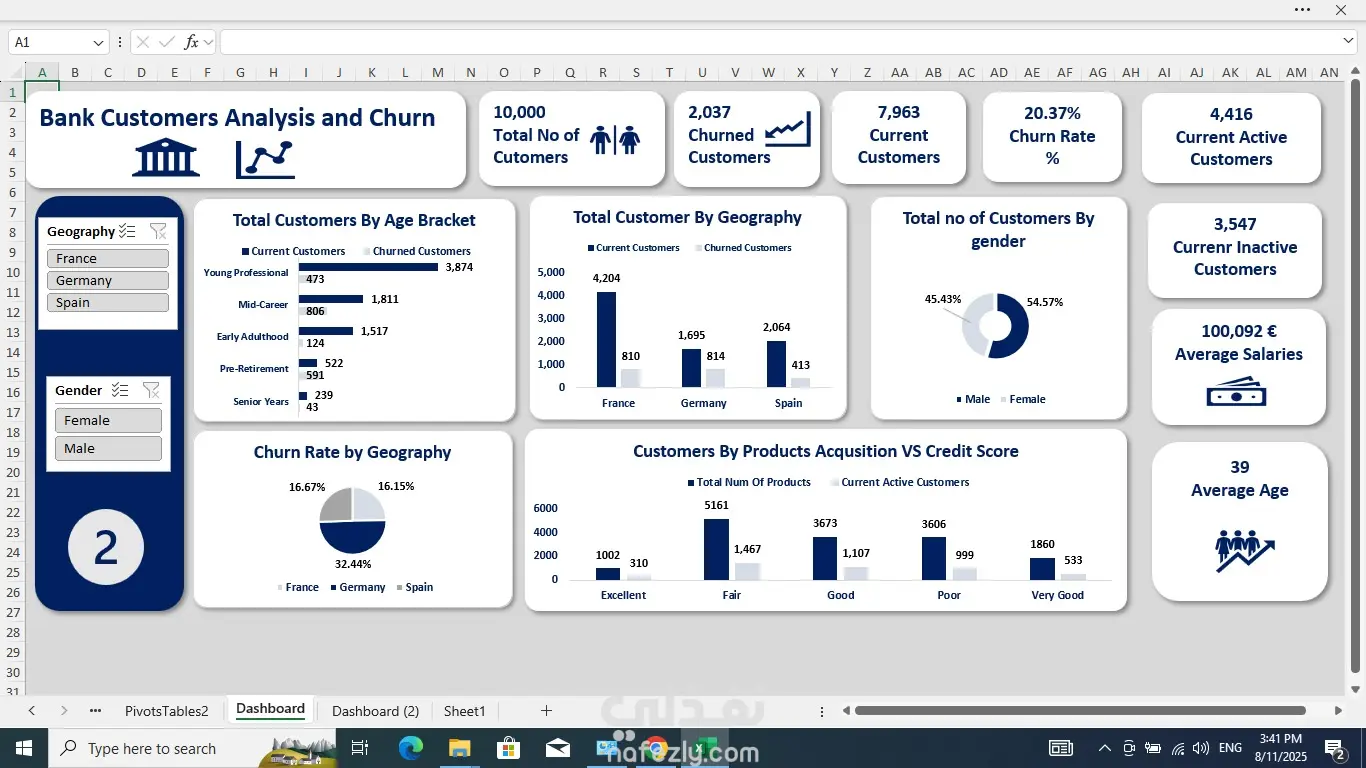
Task: Click the upward trend chart icon beside Churned Customers
Action: point(787,130)
